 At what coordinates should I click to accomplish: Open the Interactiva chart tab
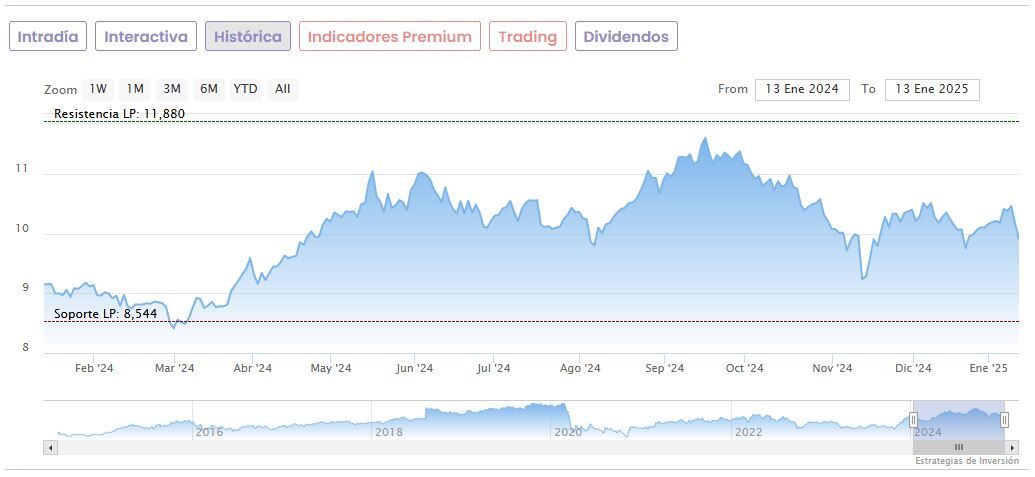tap(146, 37)
